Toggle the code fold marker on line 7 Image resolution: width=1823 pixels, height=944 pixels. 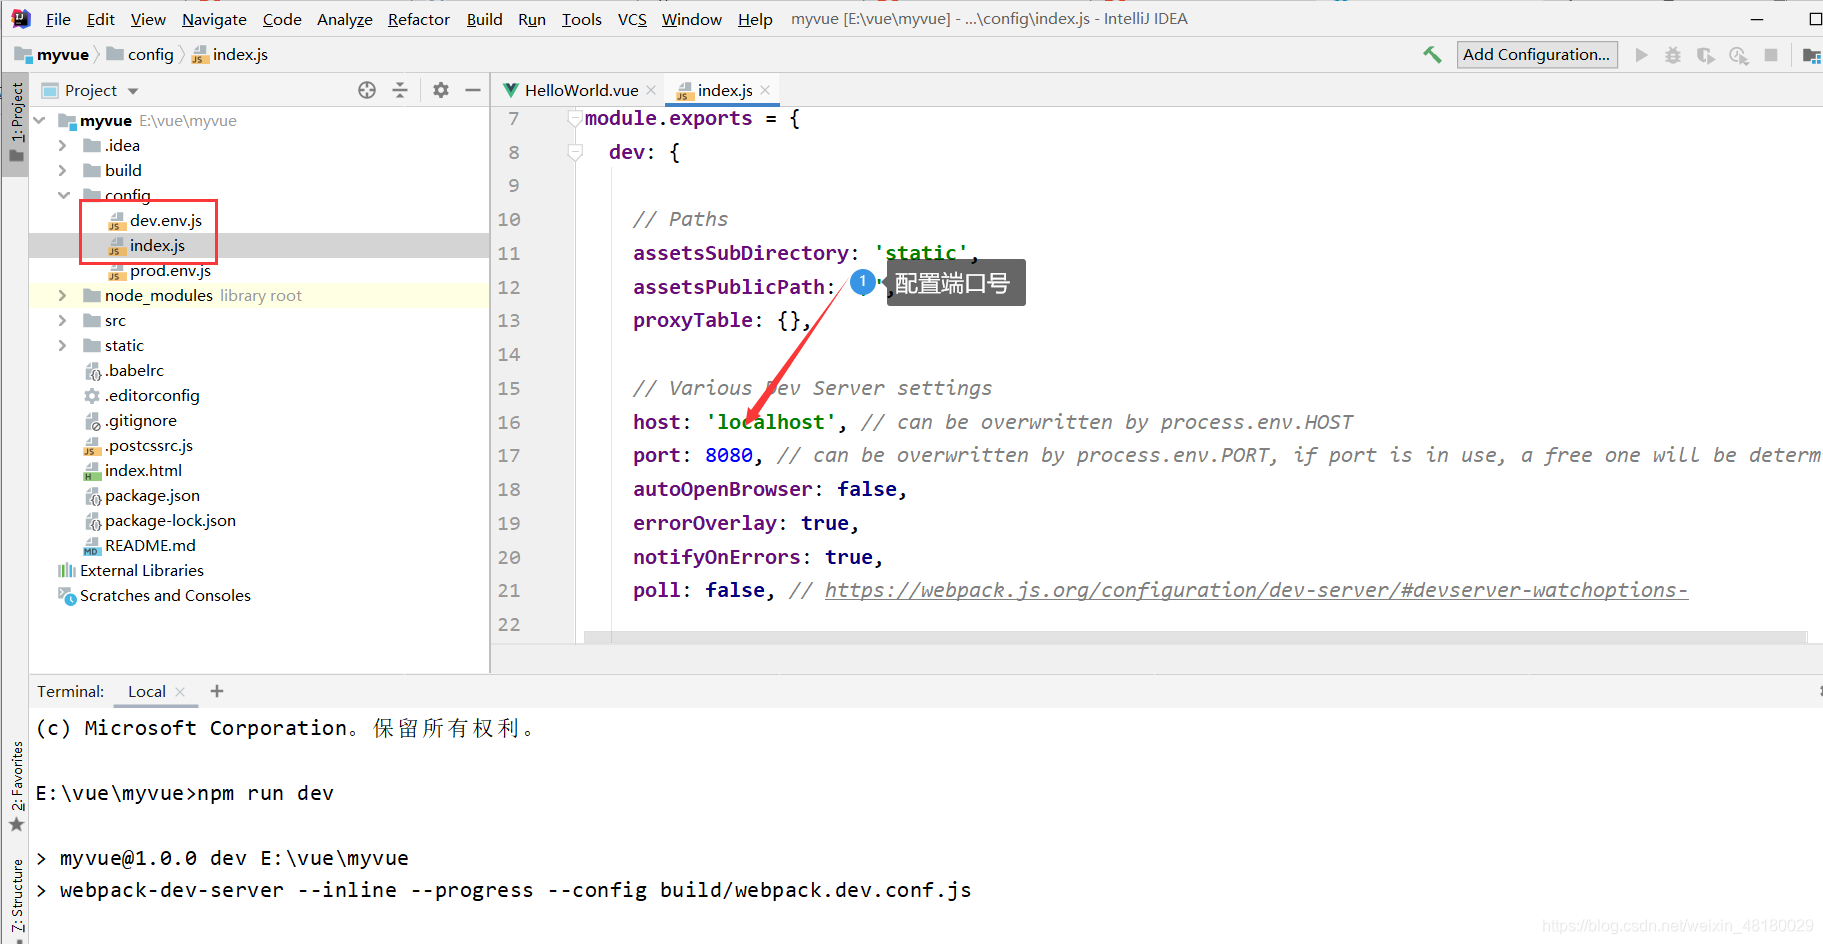pyautogui.click(x=575, y=118)
